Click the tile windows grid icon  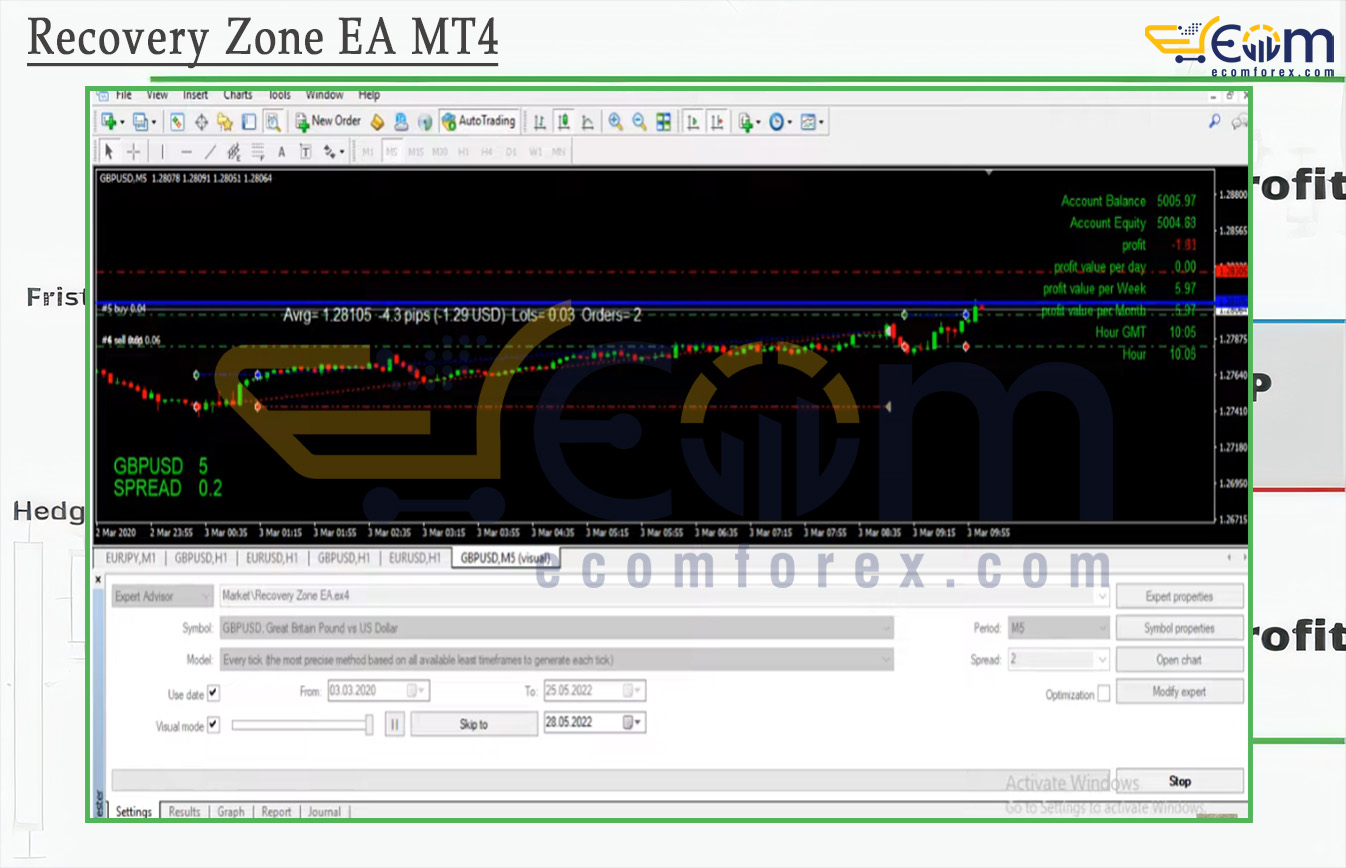pyautogui.click(x=664, y=121)
